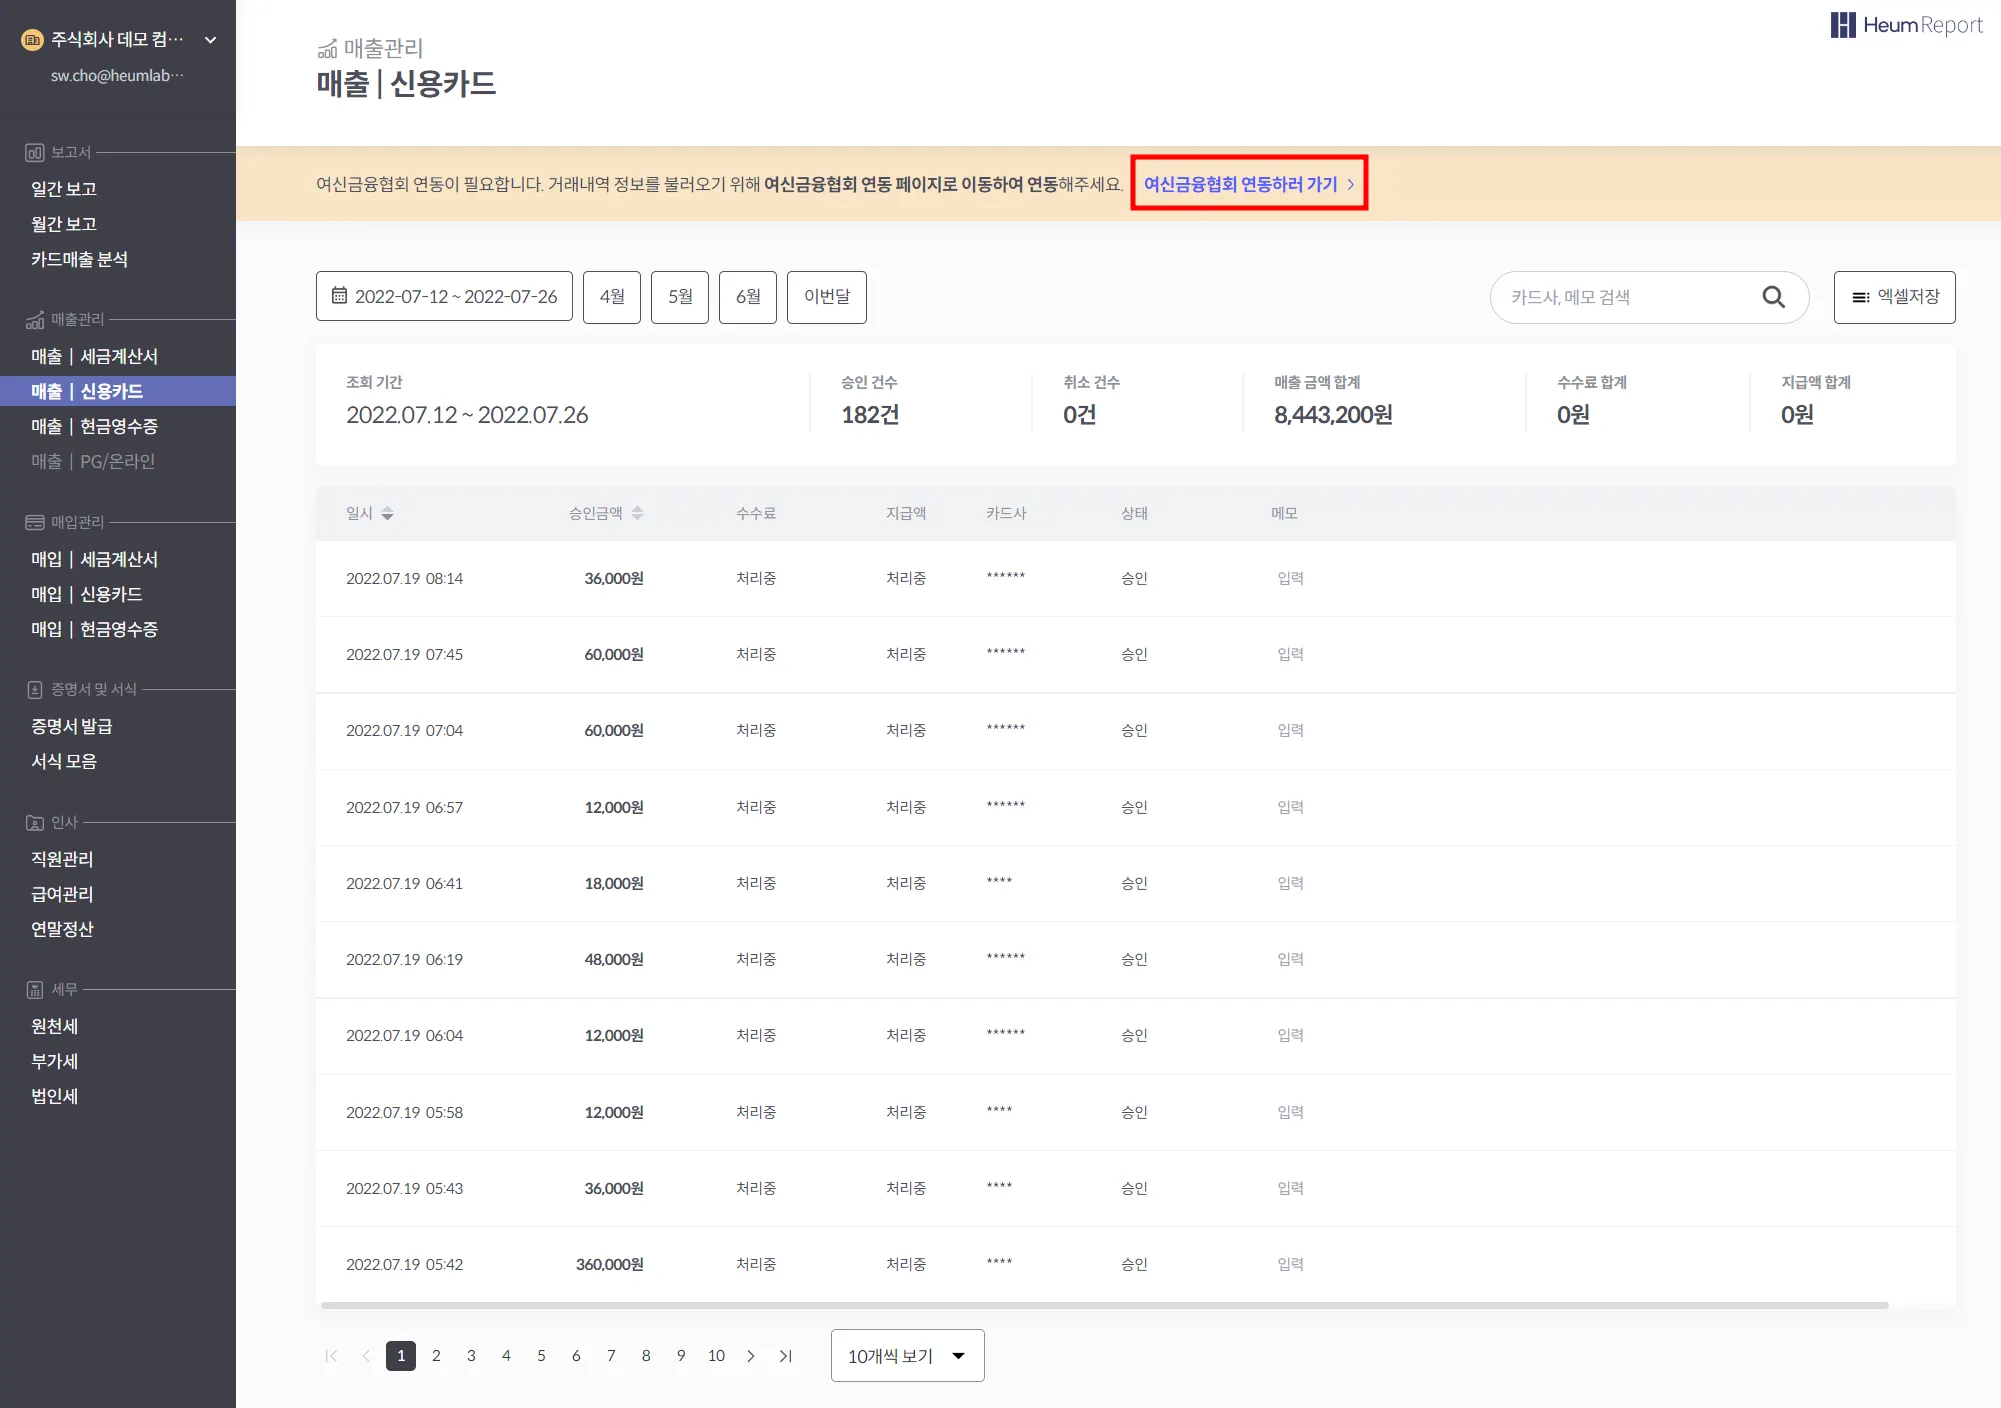2001x1408 pixels.
Task: Sort by 승인금액 column arrows
Action: click(637, 513)
